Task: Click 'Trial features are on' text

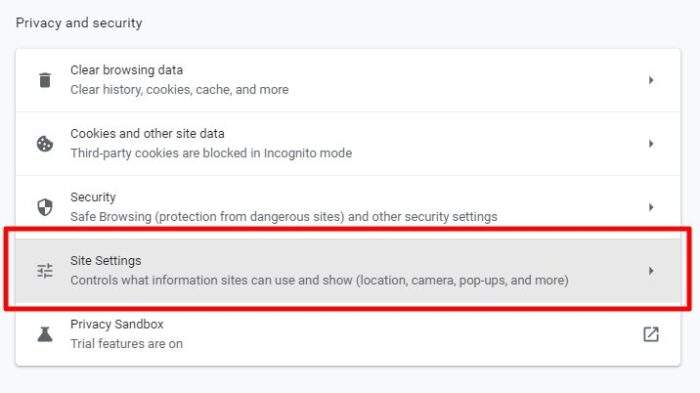Action: [126, 344]
